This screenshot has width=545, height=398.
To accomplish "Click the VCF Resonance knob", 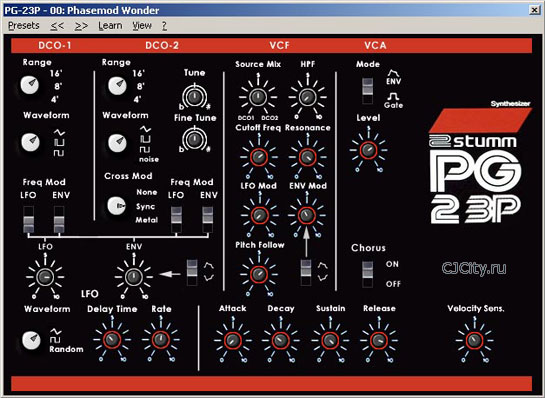I will [x=308, y=157].
